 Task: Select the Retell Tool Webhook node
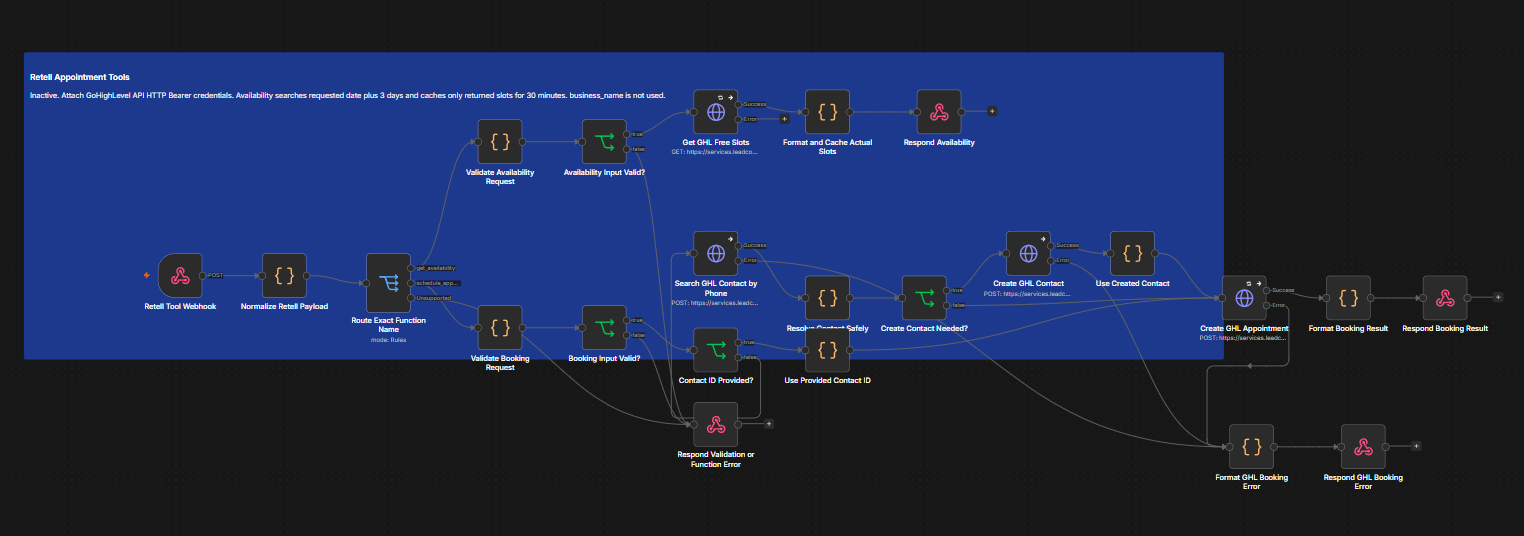point(180,275)
